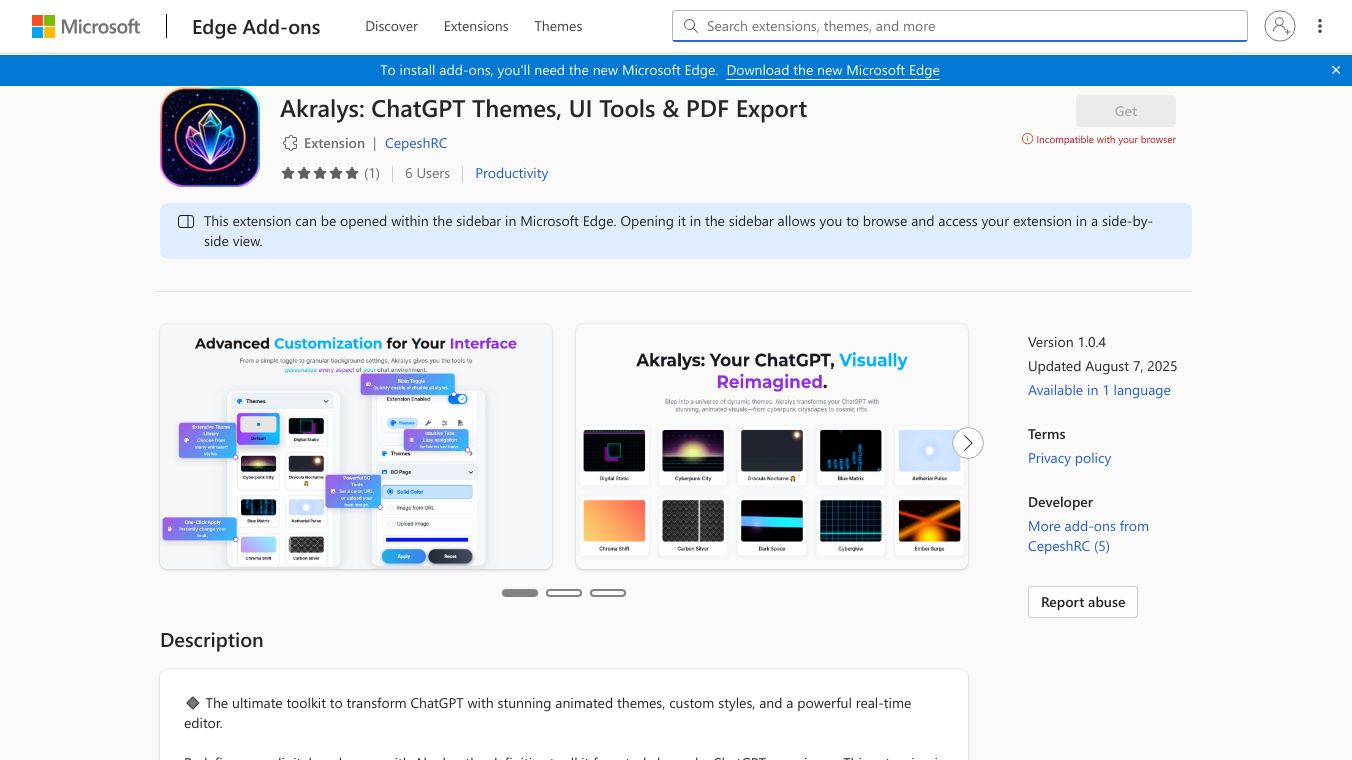Open the Advanced Customization screenshot
Image resolution: width=1352 pixels, height=760 pixels.
pos(356,446)
